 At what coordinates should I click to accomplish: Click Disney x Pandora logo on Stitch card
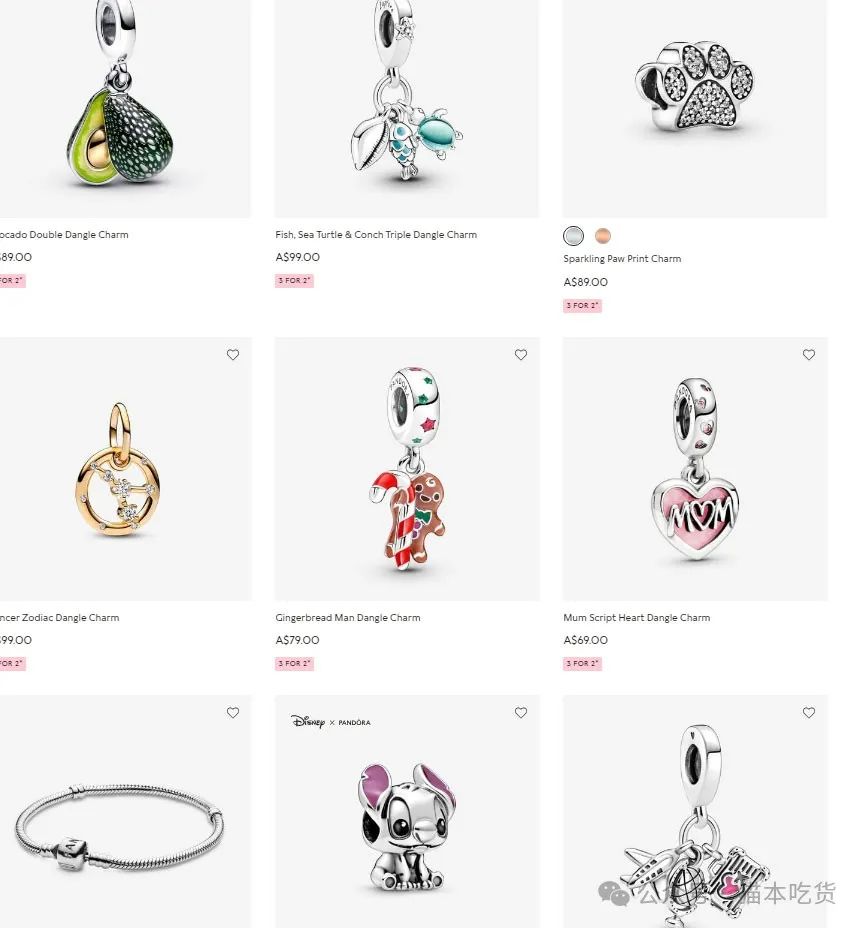pos(331,721)
